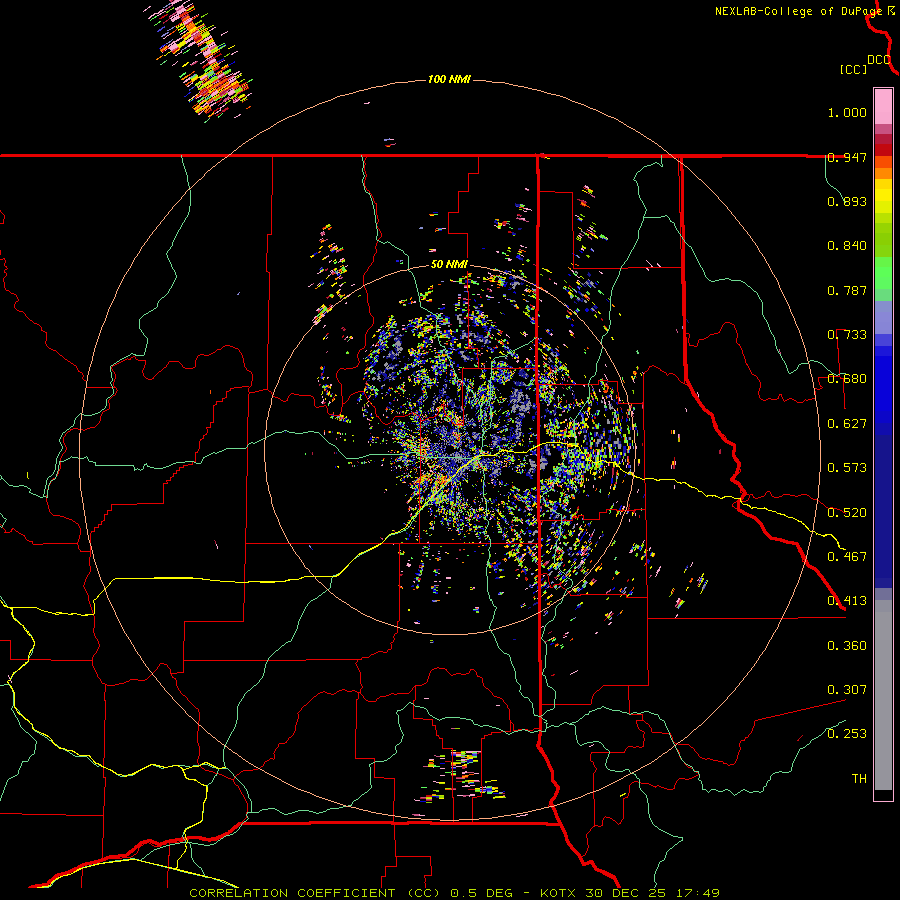Pick the gray segment of the color bar

pyautogui.click(x=883, y=695)
